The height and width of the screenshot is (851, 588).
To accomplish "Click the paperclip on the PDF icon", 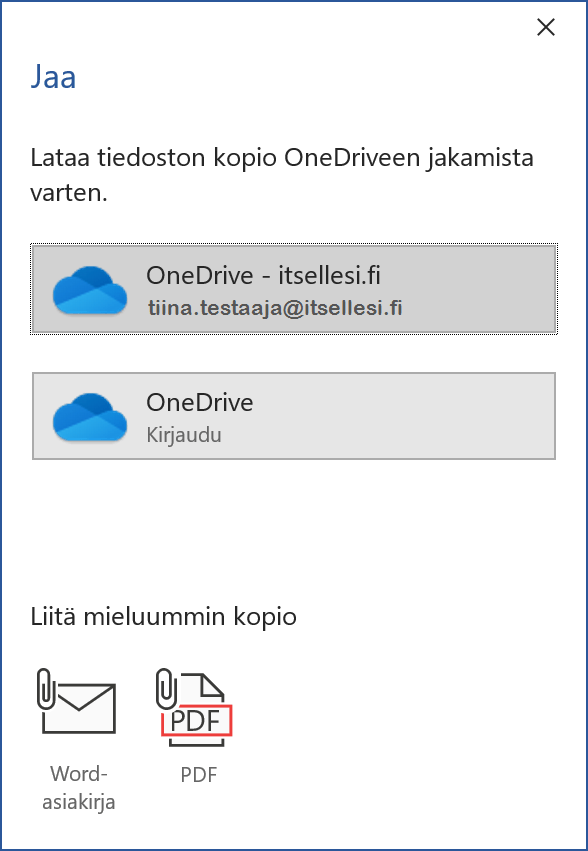I will (166, 689).
